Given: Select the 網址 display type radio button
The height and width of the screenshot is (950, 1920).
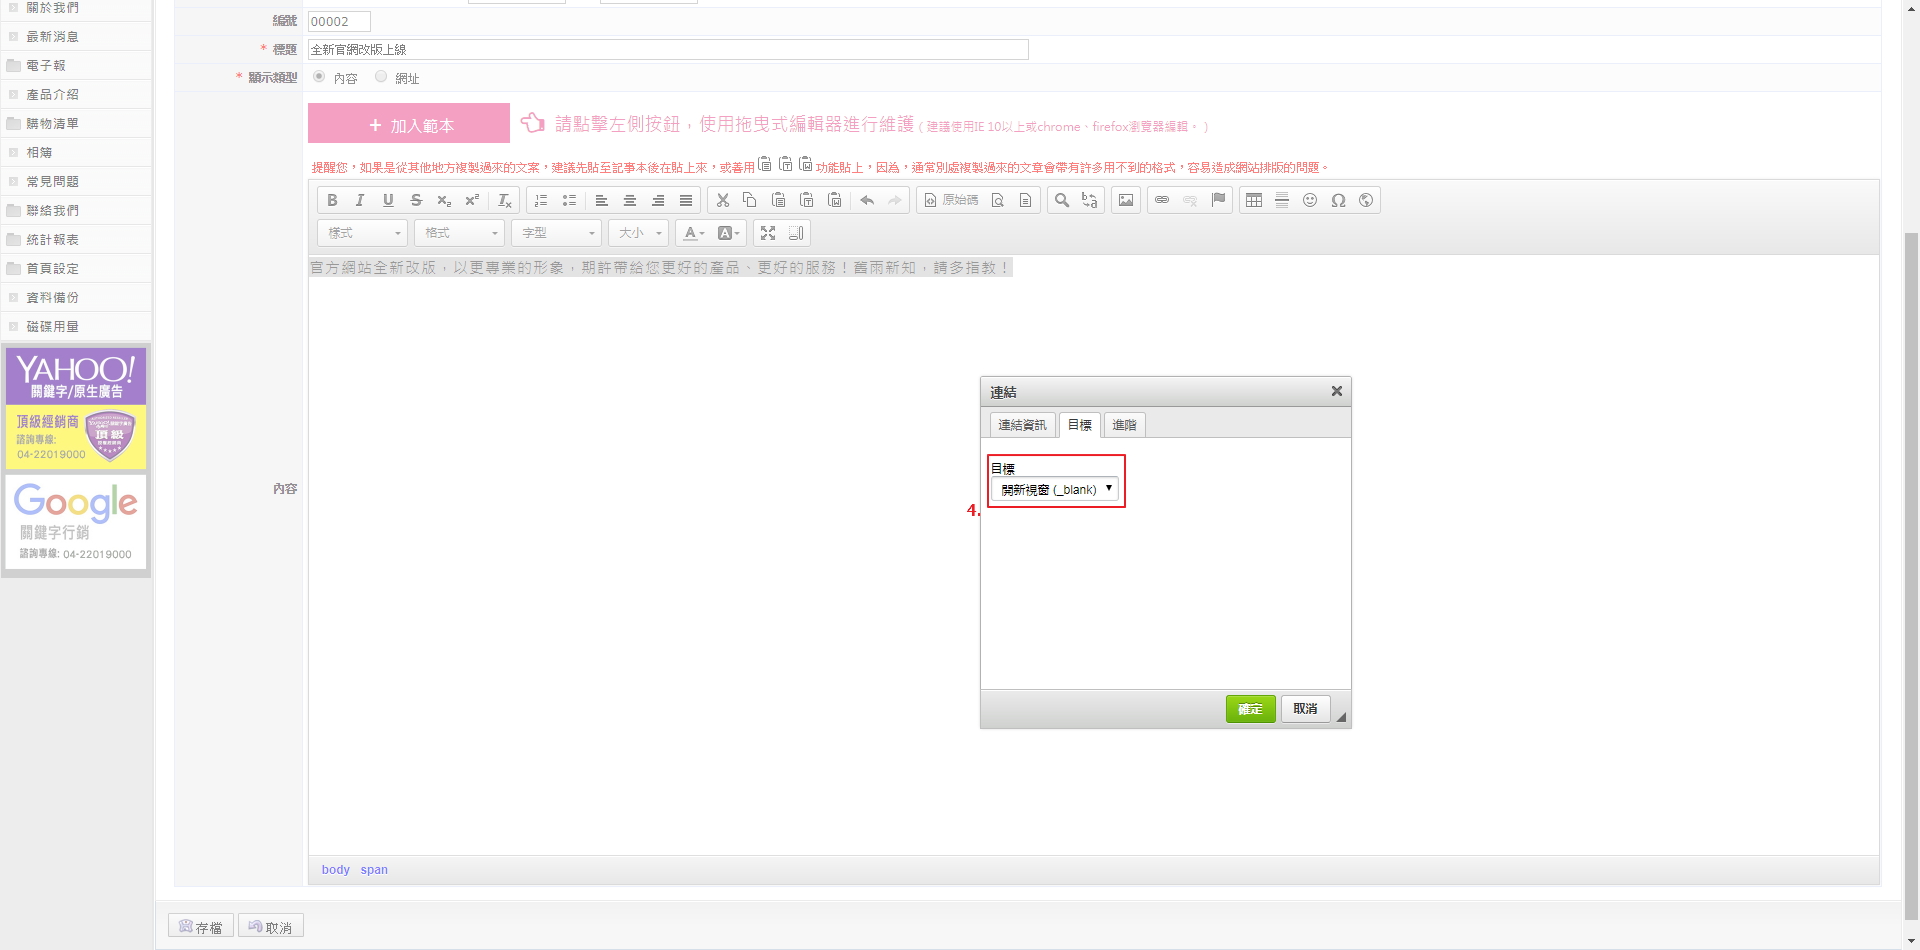Looking at the screenshot, I should 381,77.
